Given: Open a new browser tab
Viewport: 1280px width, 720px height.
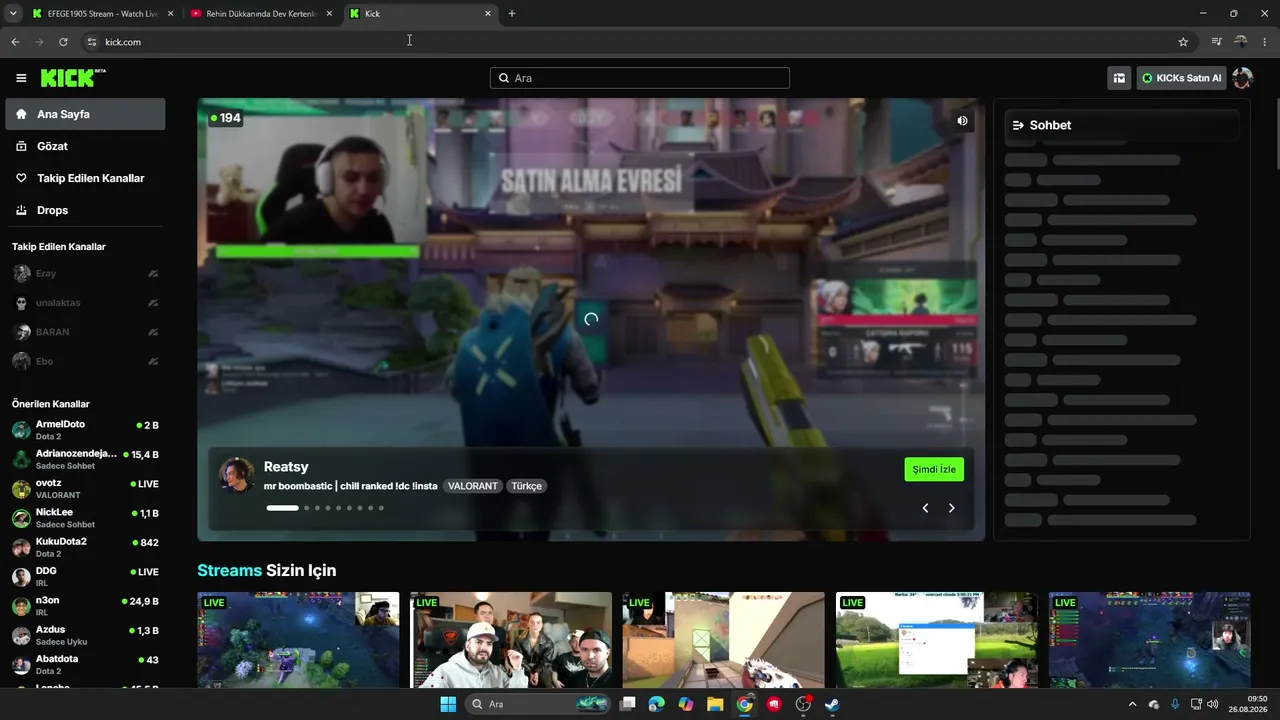Looking at the screenshot, I should (x=512, y=14).
